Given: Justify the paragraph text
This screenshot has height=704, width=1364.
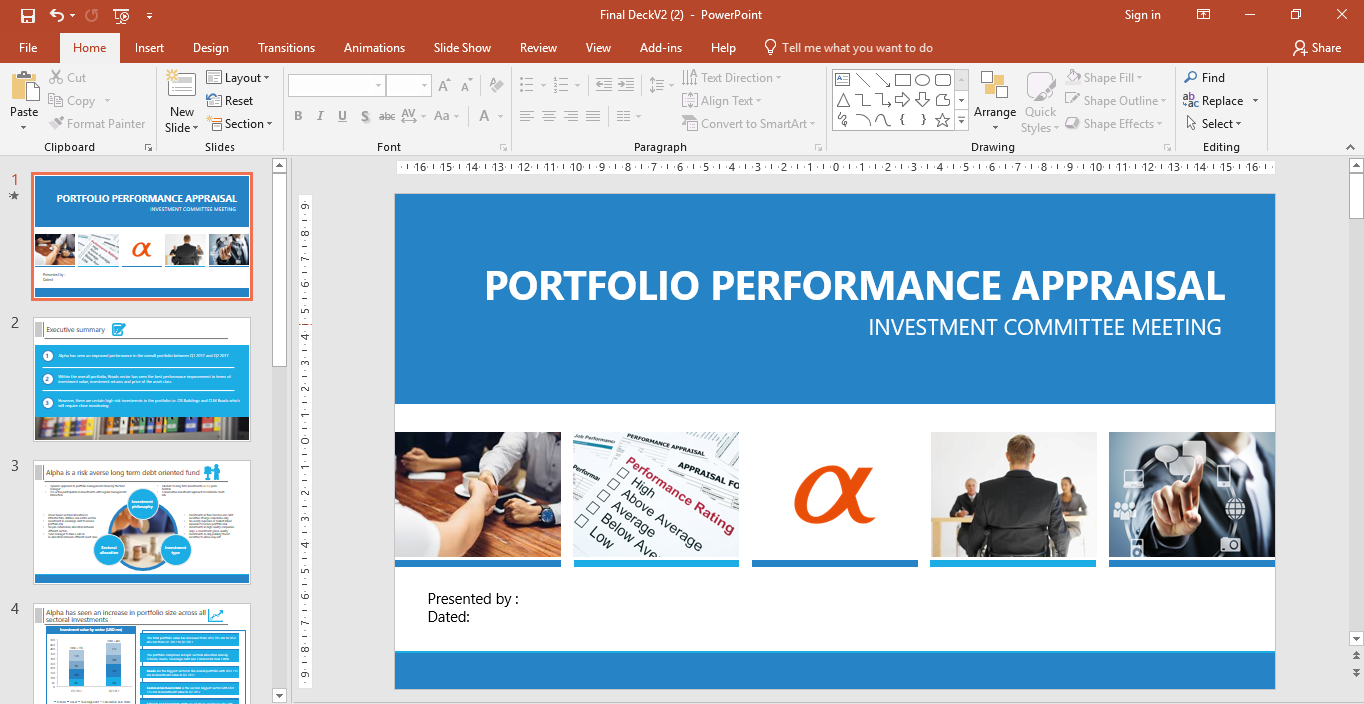Looking at the screenshot, I should 595,116.
